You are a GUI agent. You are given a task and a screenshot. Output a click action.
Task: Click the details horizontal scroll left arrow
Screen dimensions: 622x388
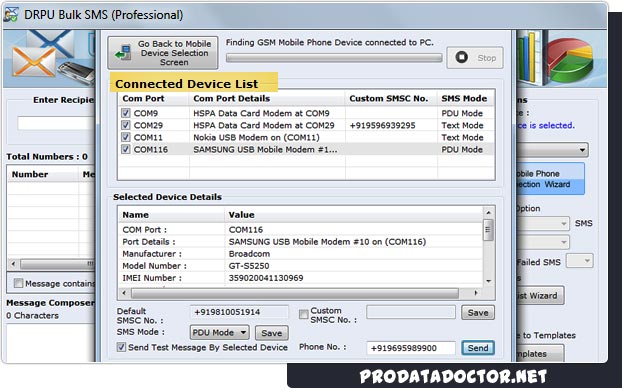(124, 293)
